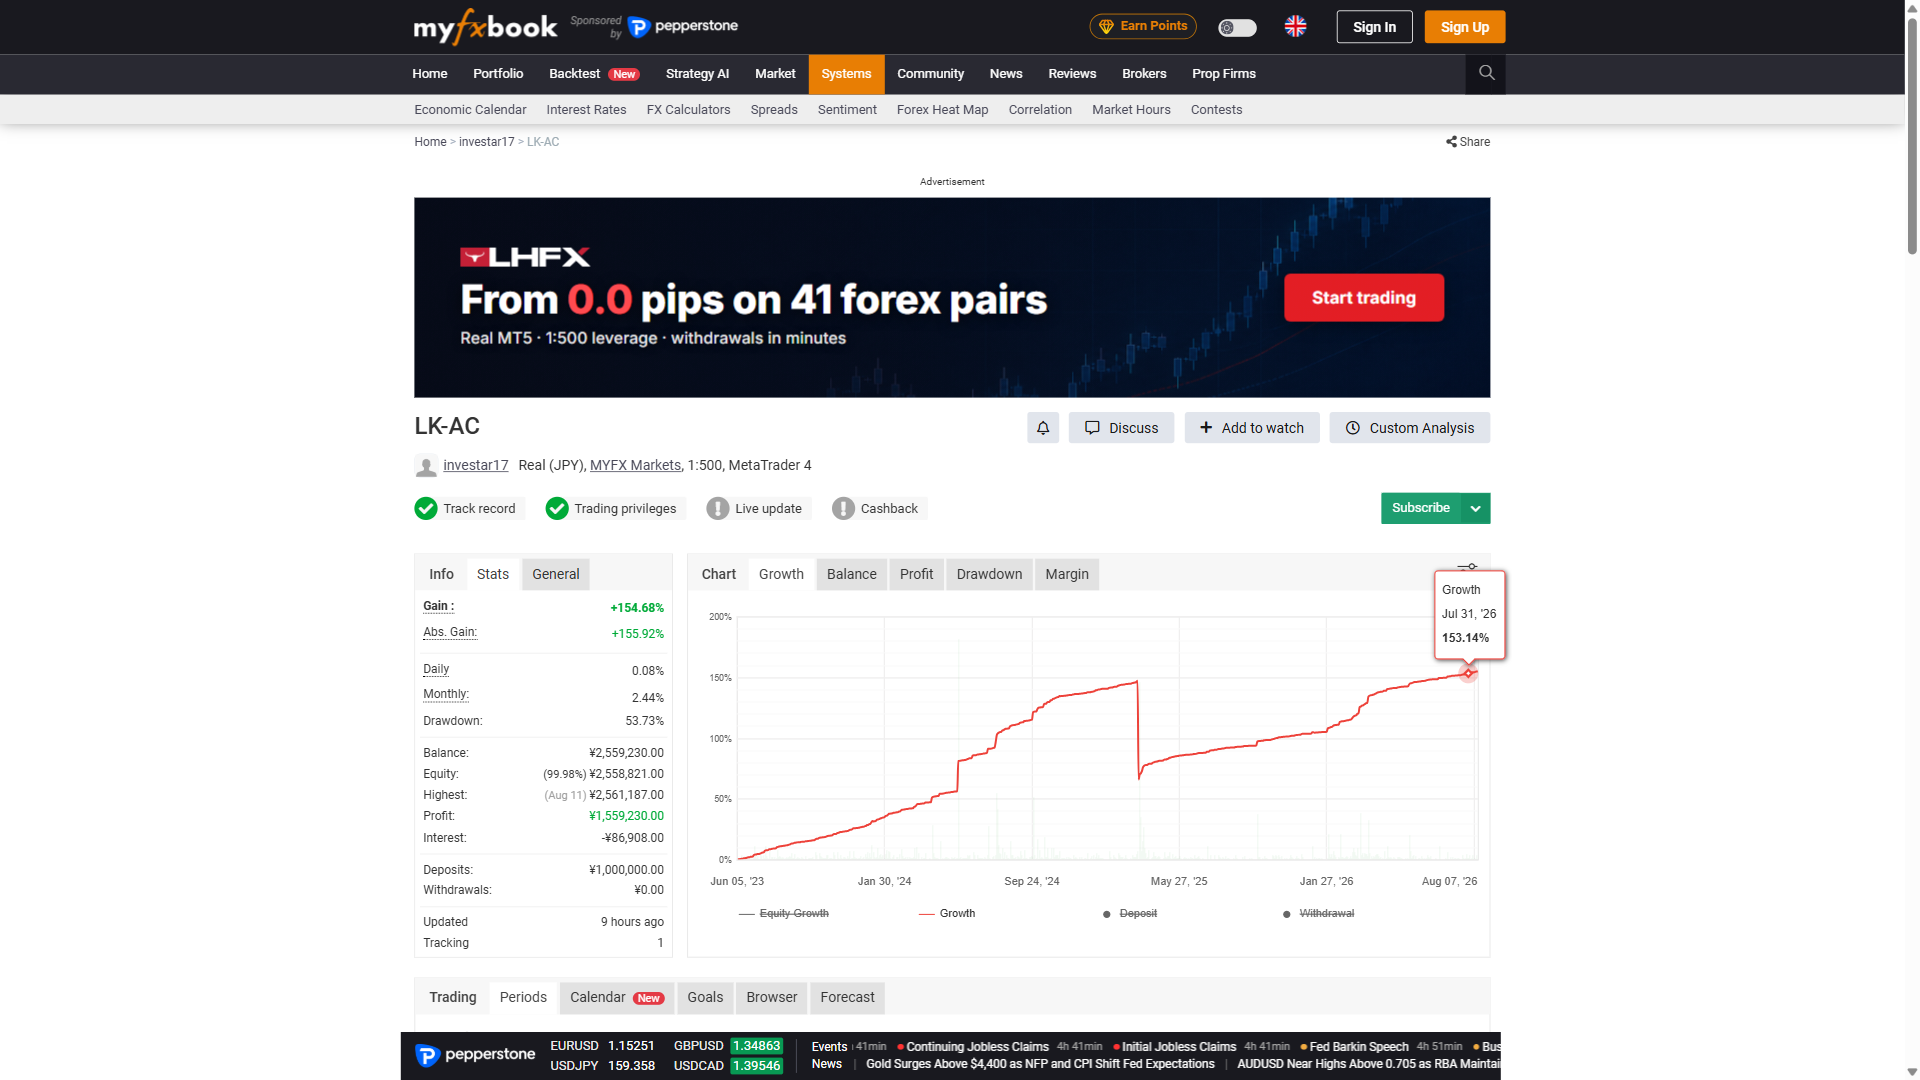Click the Earn Points button

click(x=1143, y=27)
